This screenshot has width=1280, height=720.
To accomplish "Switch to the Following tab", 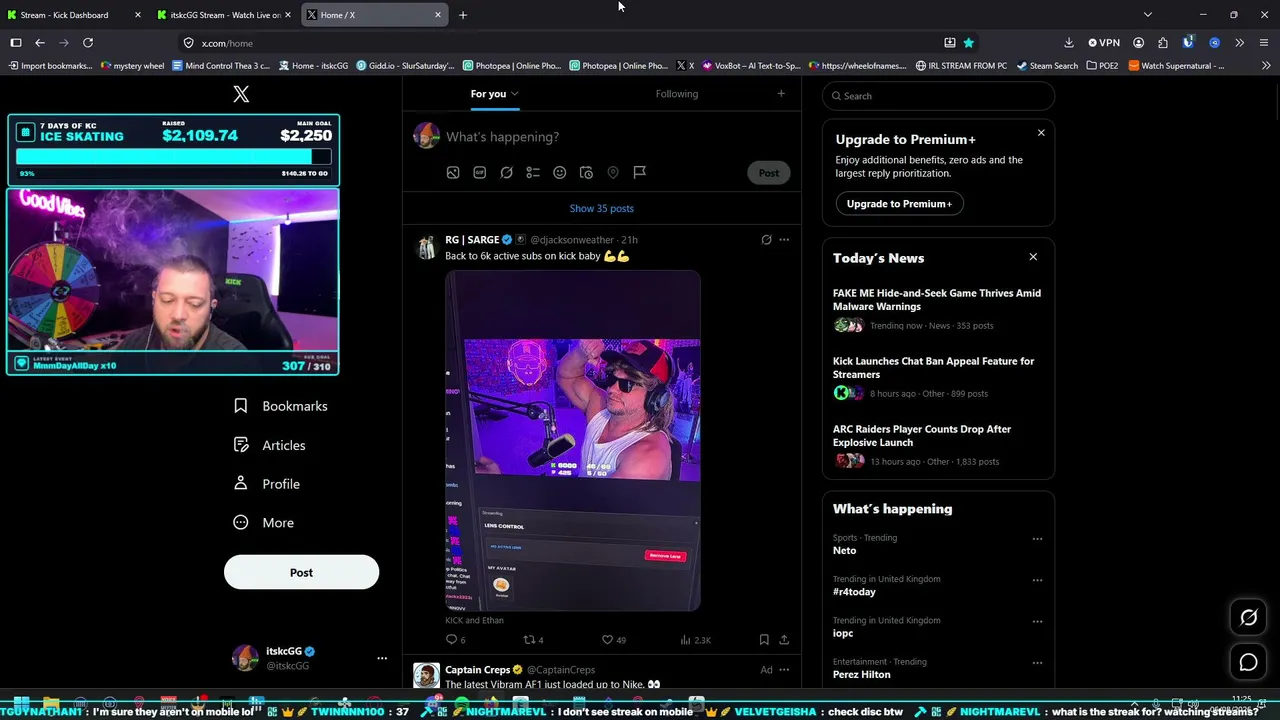I will tap(677, 94).
